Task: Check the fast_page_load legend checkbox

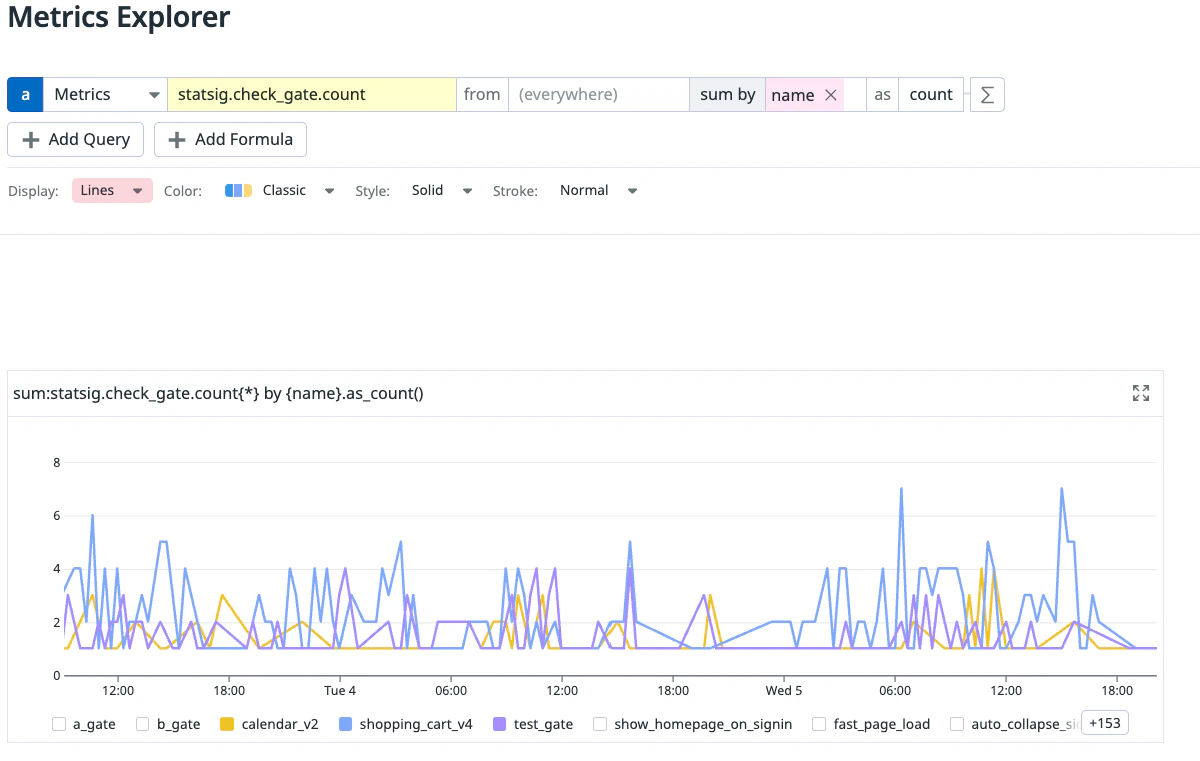Action: (x=819, y=723)
